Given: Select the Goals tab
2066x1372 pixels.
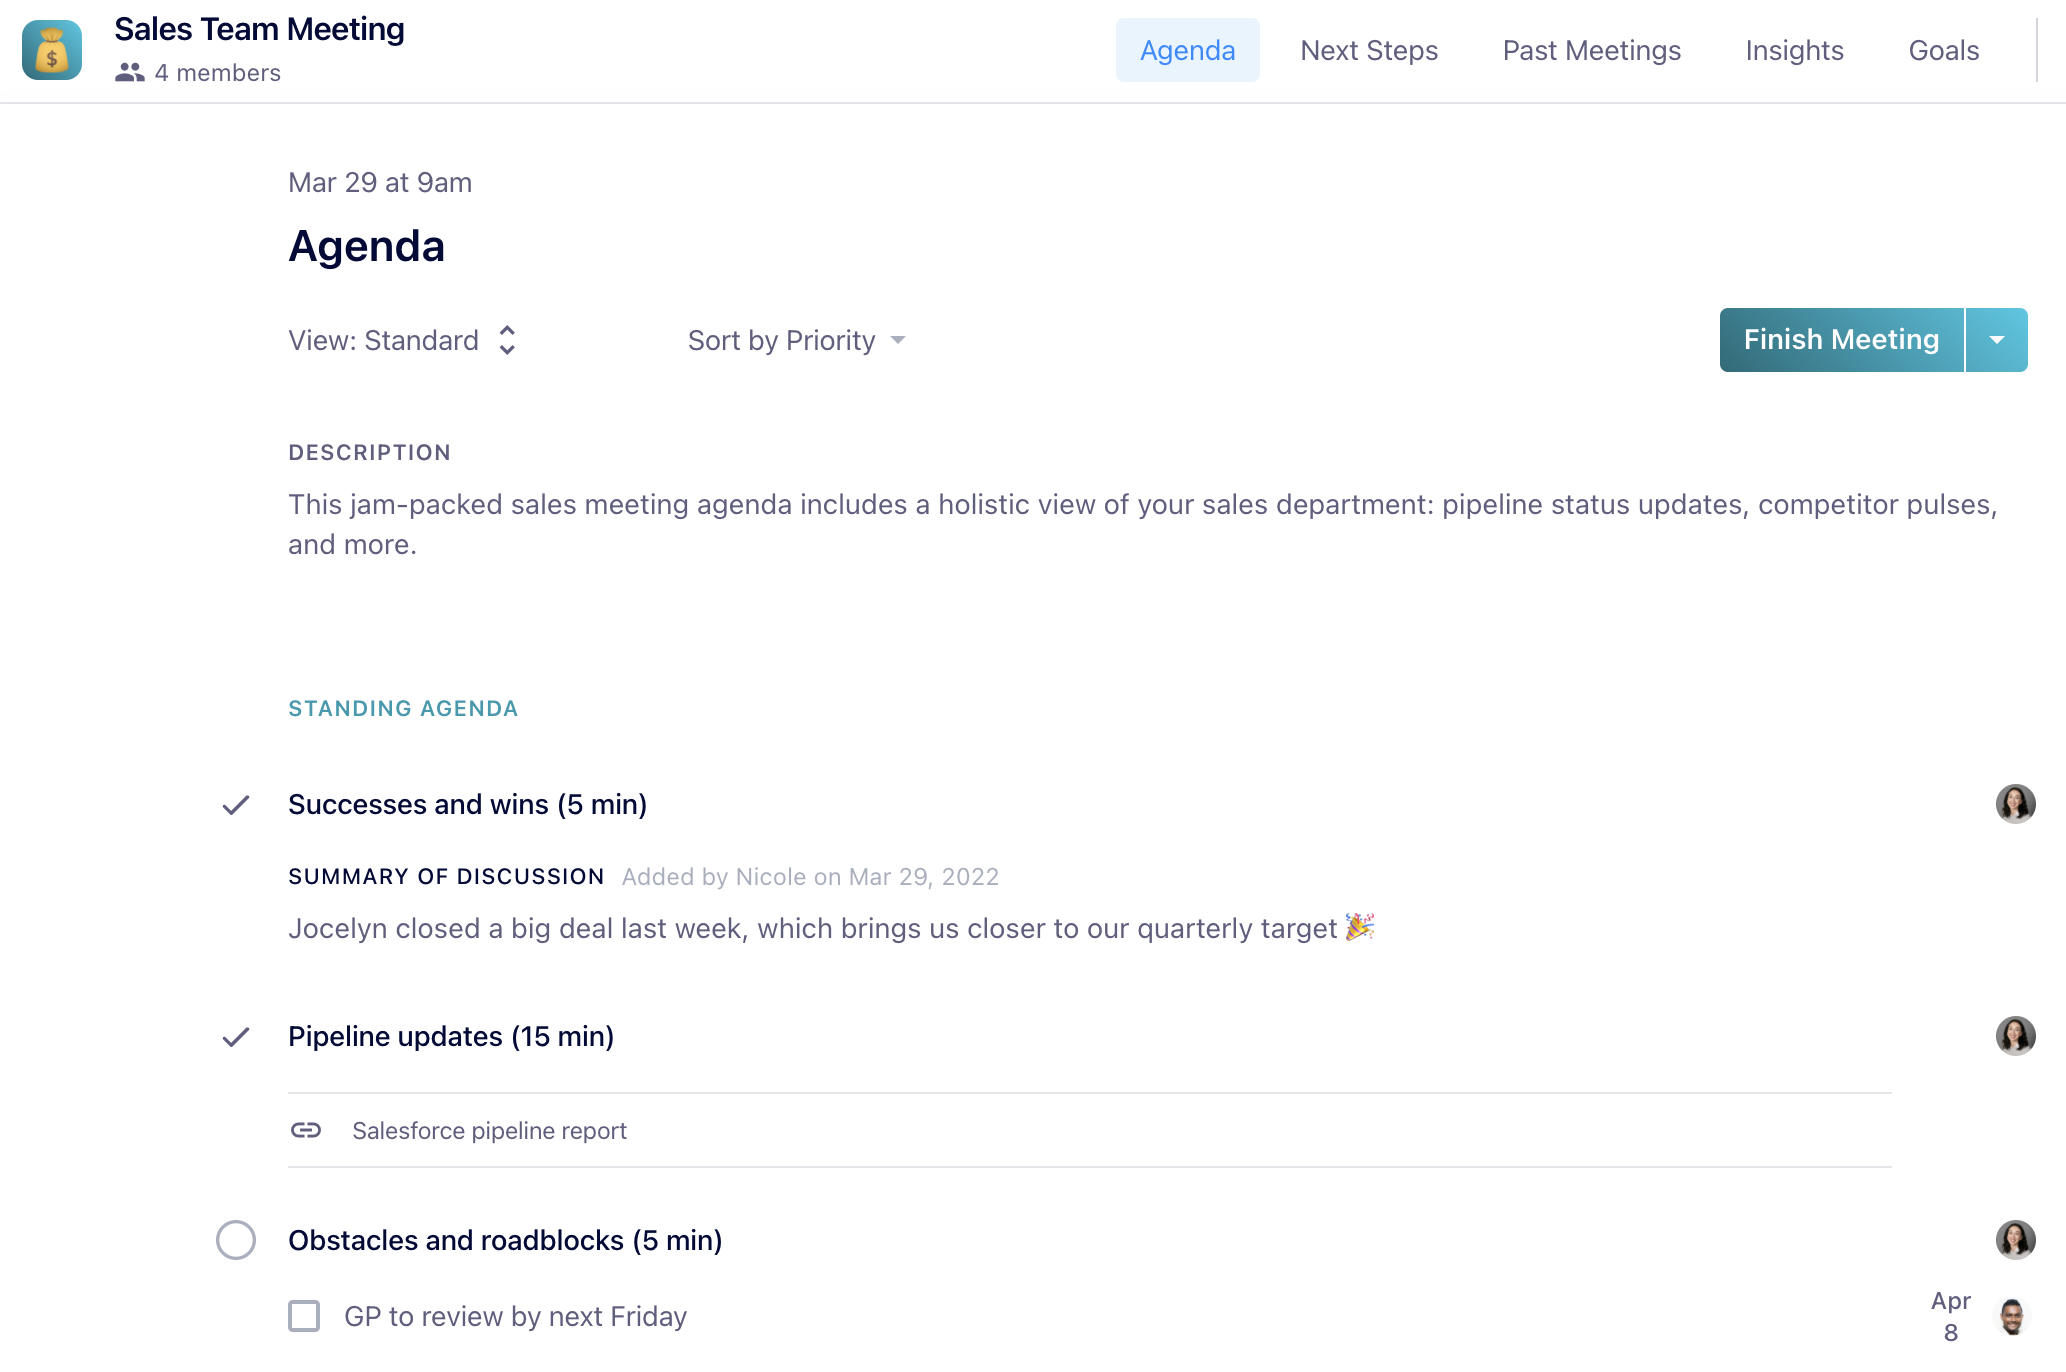Looking at the screenshot, I should pos(1942,51).
